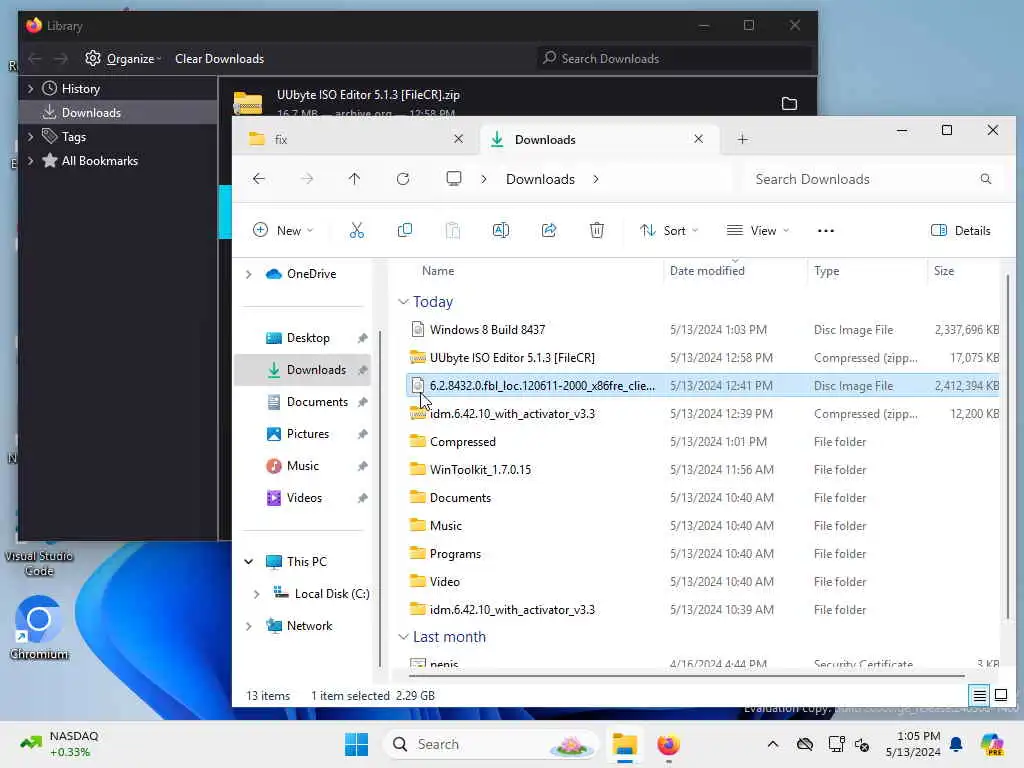Open containing folder icon in Library window

coord(789,103)
